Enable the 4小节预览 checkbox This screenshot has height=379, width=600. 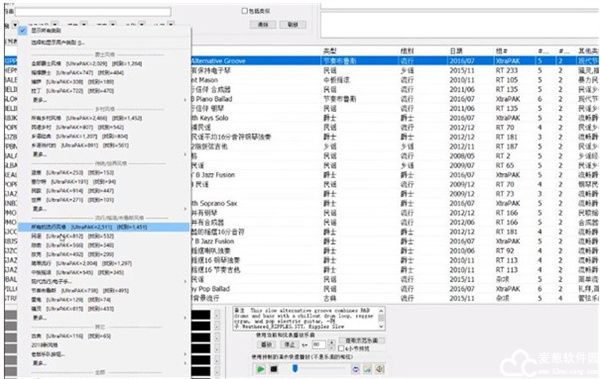[x=341, y=349]
